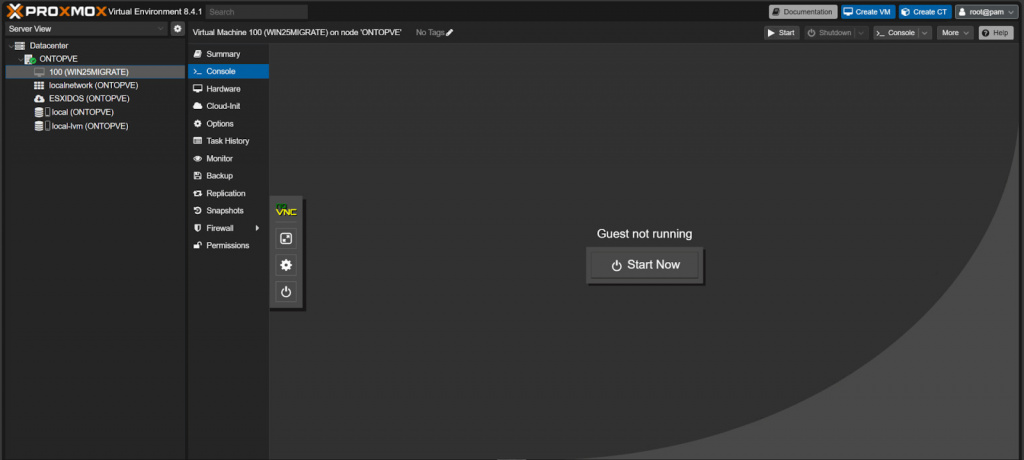Click the Replication arrows icon
The width and height of the screenshot is (1024, 460).
[x=198, y=193]
